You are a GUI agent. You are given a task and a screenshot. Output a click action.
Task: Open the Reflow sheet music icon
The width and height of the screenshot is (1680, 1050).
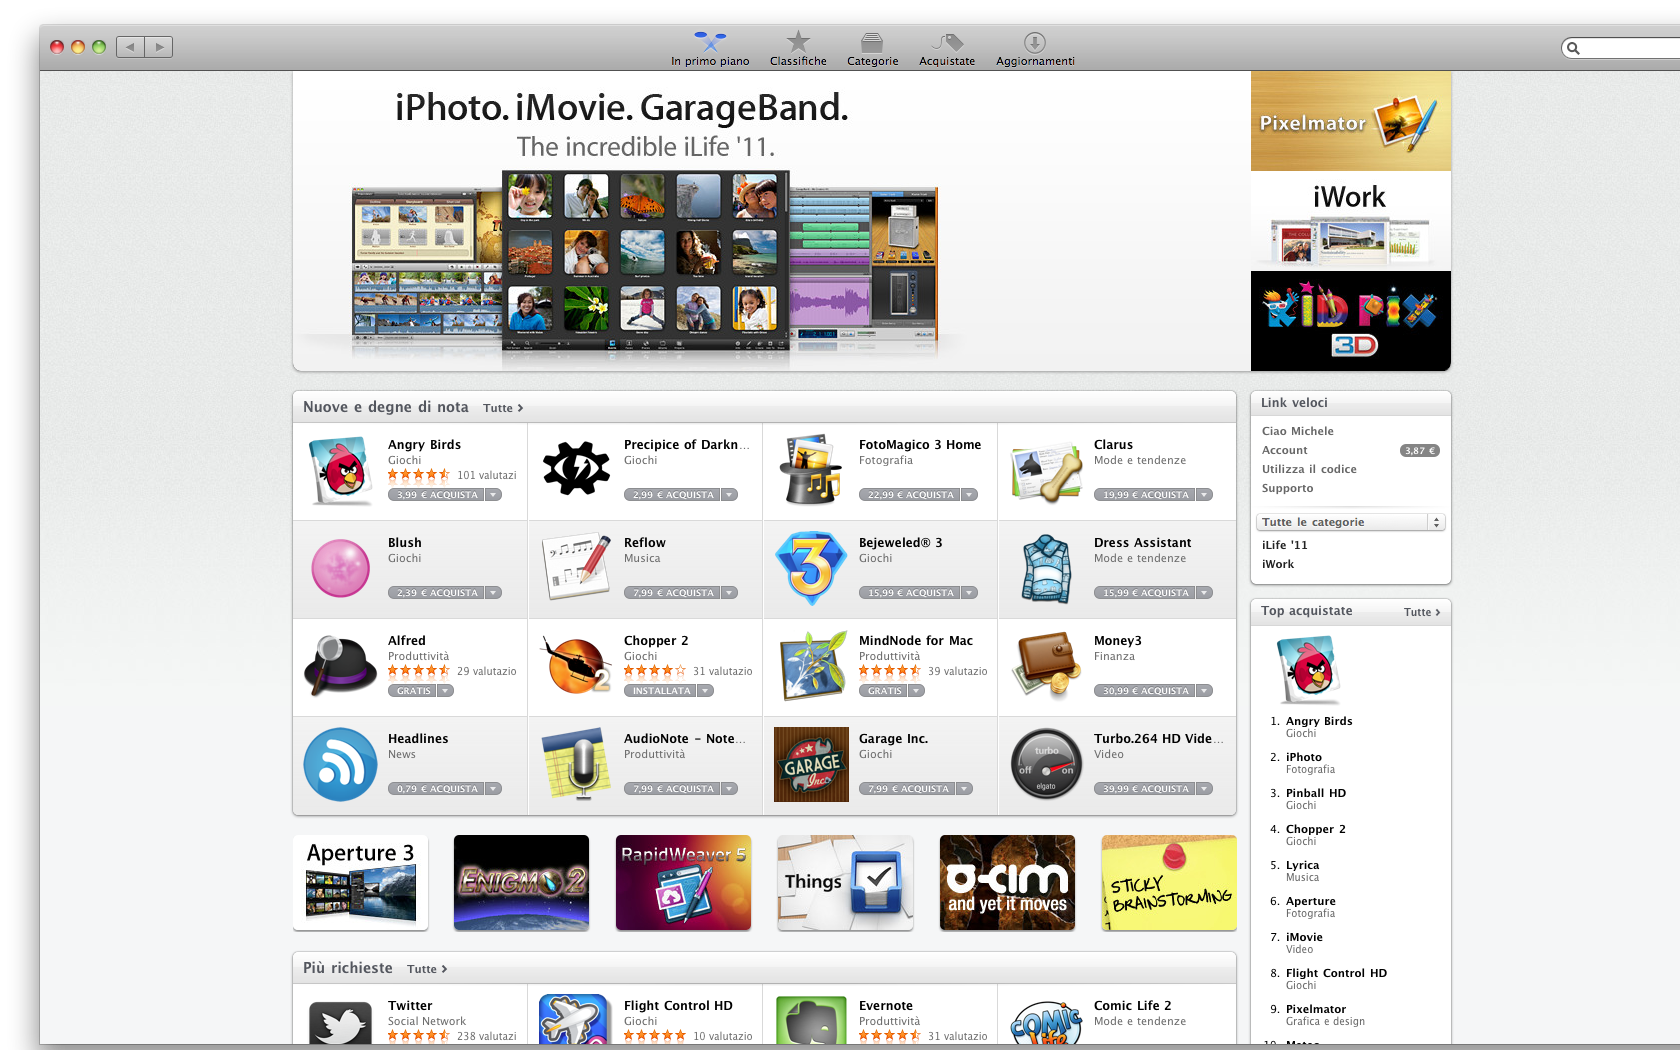click(576, 568)
